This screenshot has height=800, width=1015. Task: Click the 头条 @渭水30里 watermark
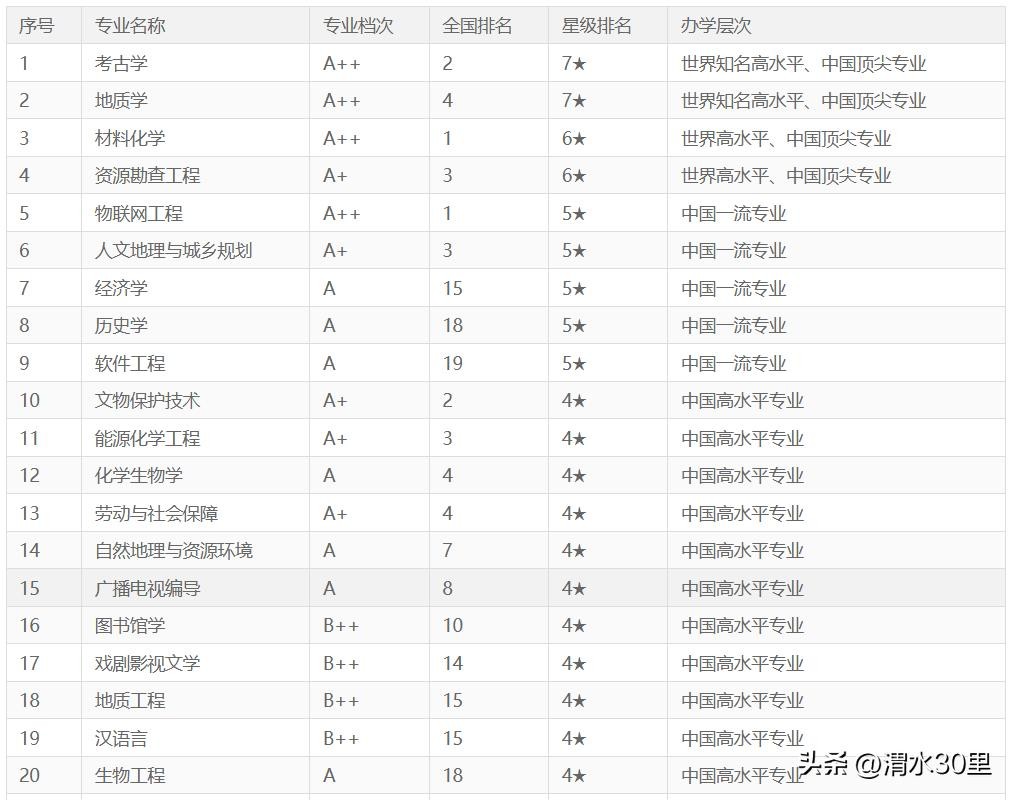pyautogui.click(x=894, y=765)
